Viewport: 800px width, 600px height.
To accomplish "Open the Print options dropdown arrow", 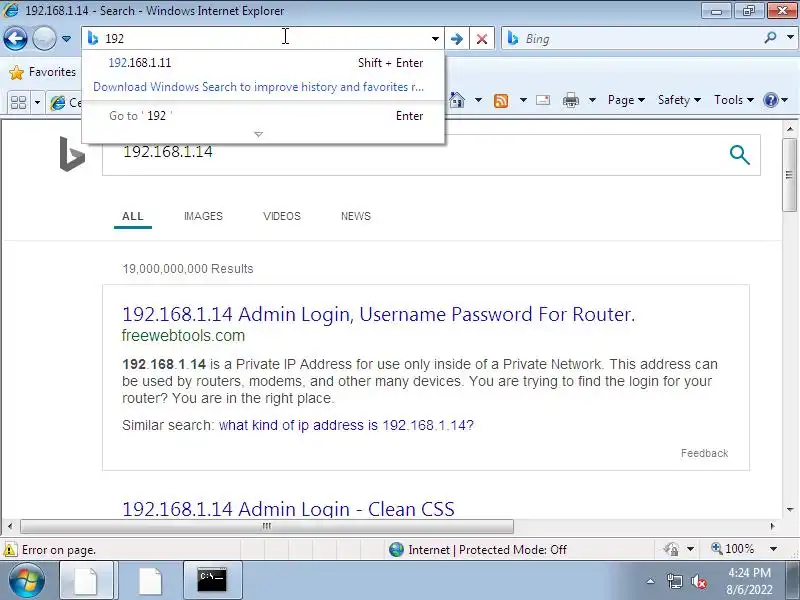I will 592,100.
